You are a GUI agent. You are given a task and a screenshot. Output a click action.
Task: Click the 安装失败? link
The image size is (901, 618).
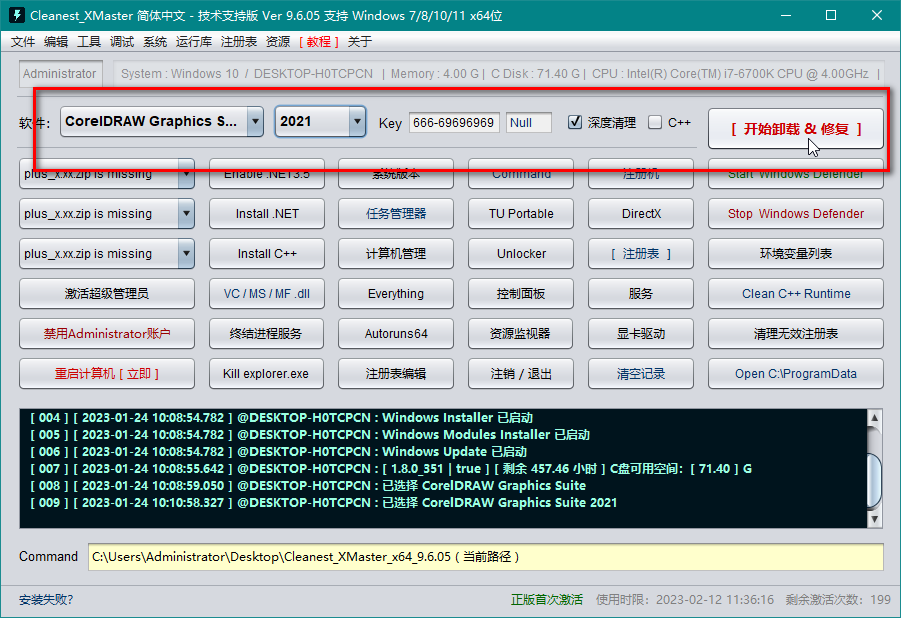coord(46,600)
